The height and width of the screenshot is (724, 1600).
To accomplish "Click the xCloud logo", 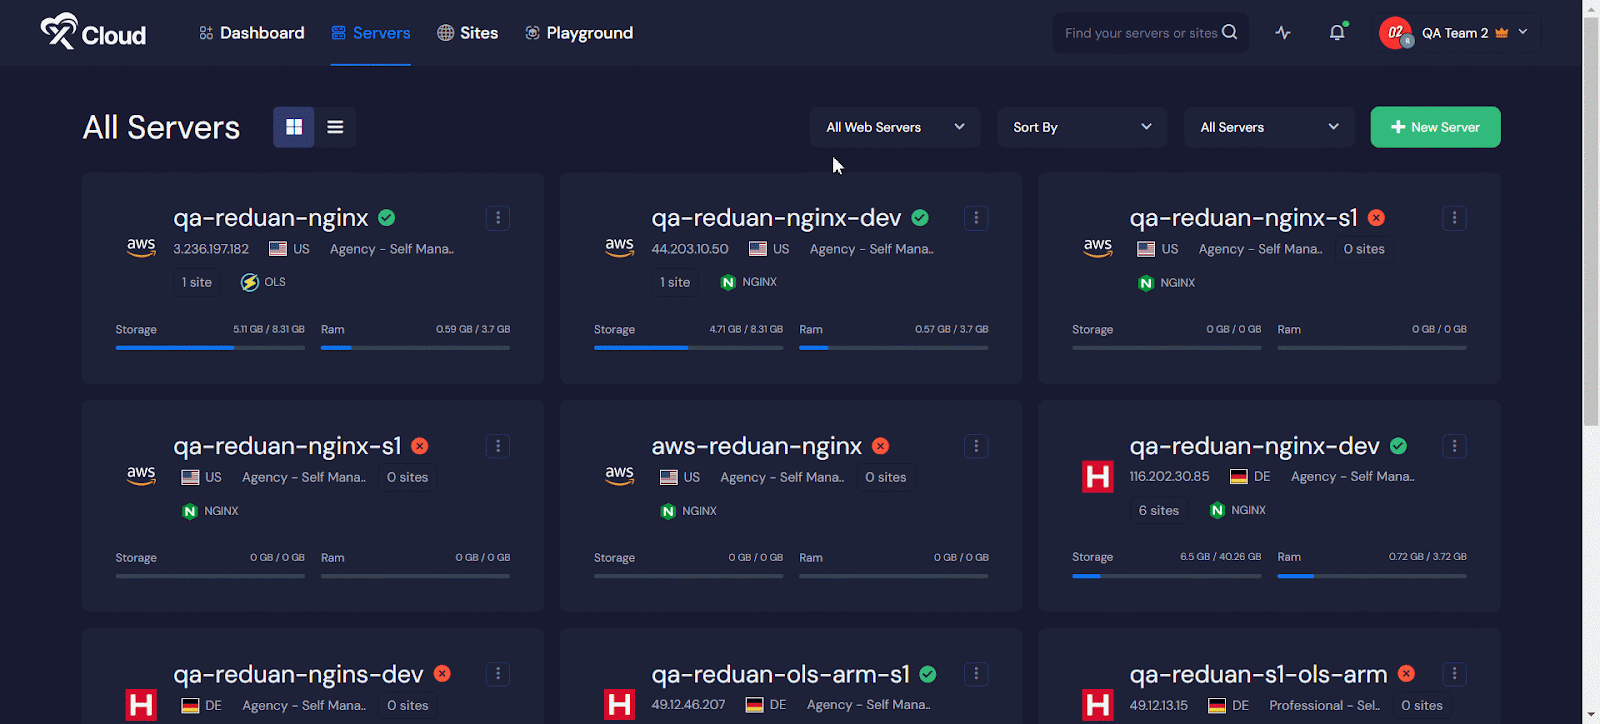I will (93, 33).
